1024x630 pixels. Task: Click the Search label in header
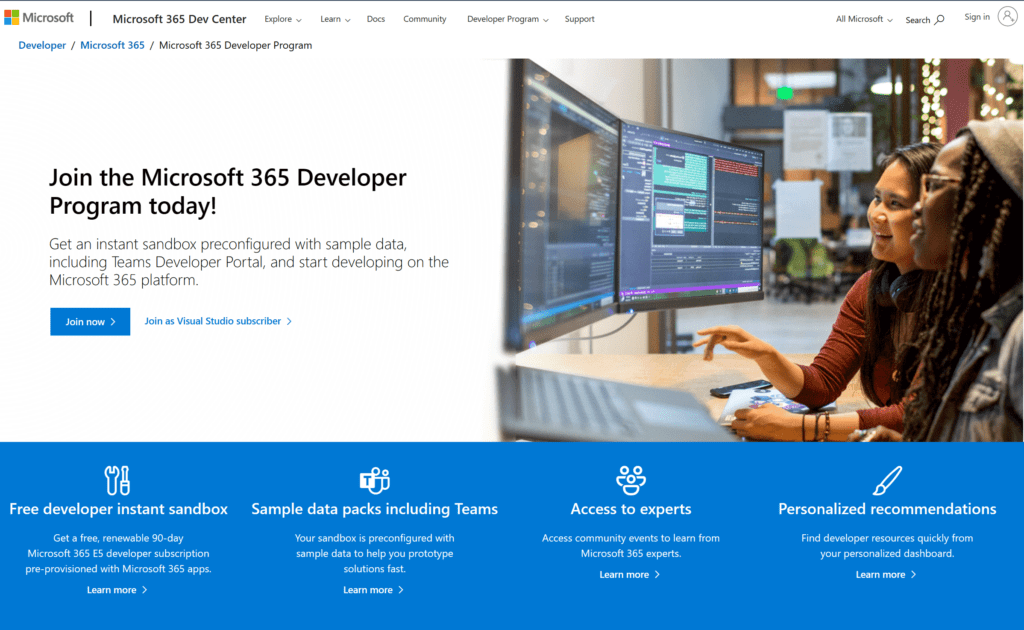(x=918, y=20)
